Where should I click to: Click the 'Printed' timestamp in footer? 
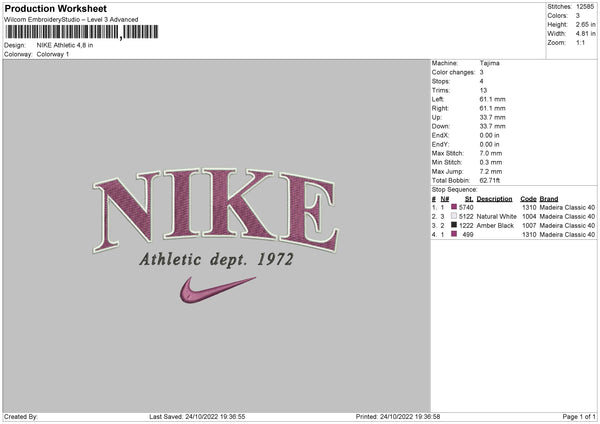[398, 416]
